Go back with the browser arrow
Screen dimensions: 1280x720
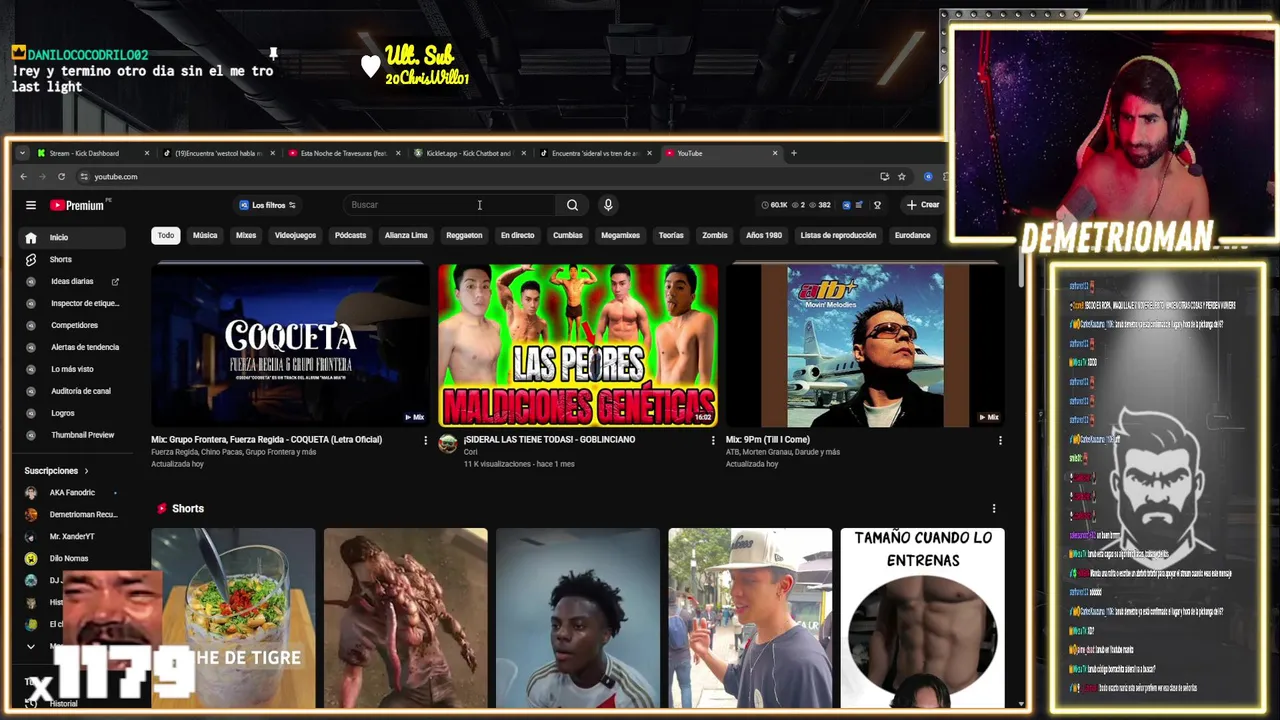pos(24,177)
